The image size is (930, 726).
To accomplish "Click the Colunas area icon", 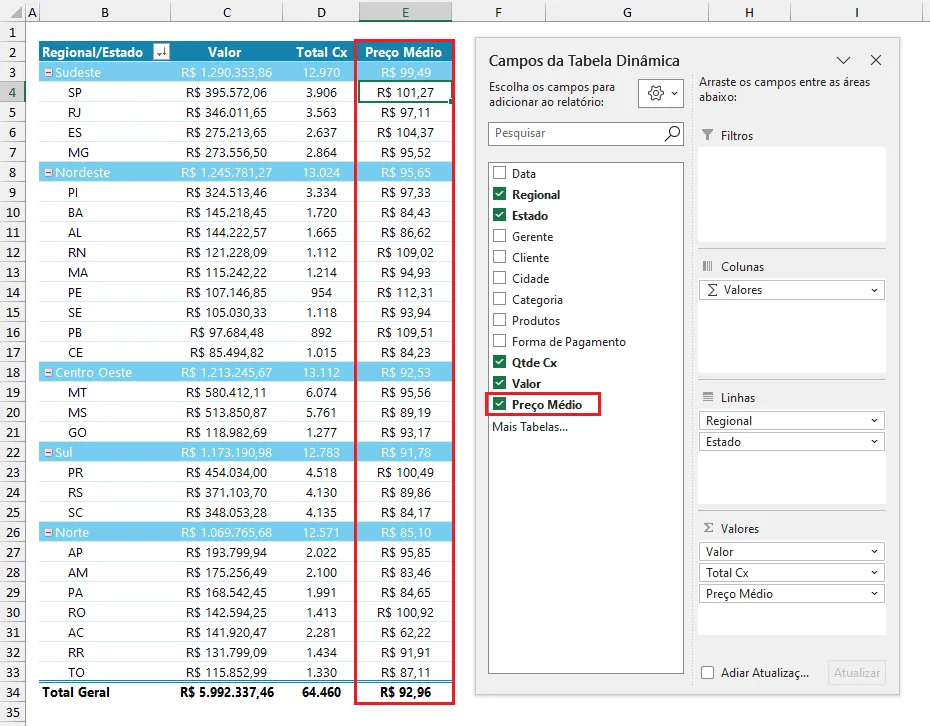I will (708, 266).
